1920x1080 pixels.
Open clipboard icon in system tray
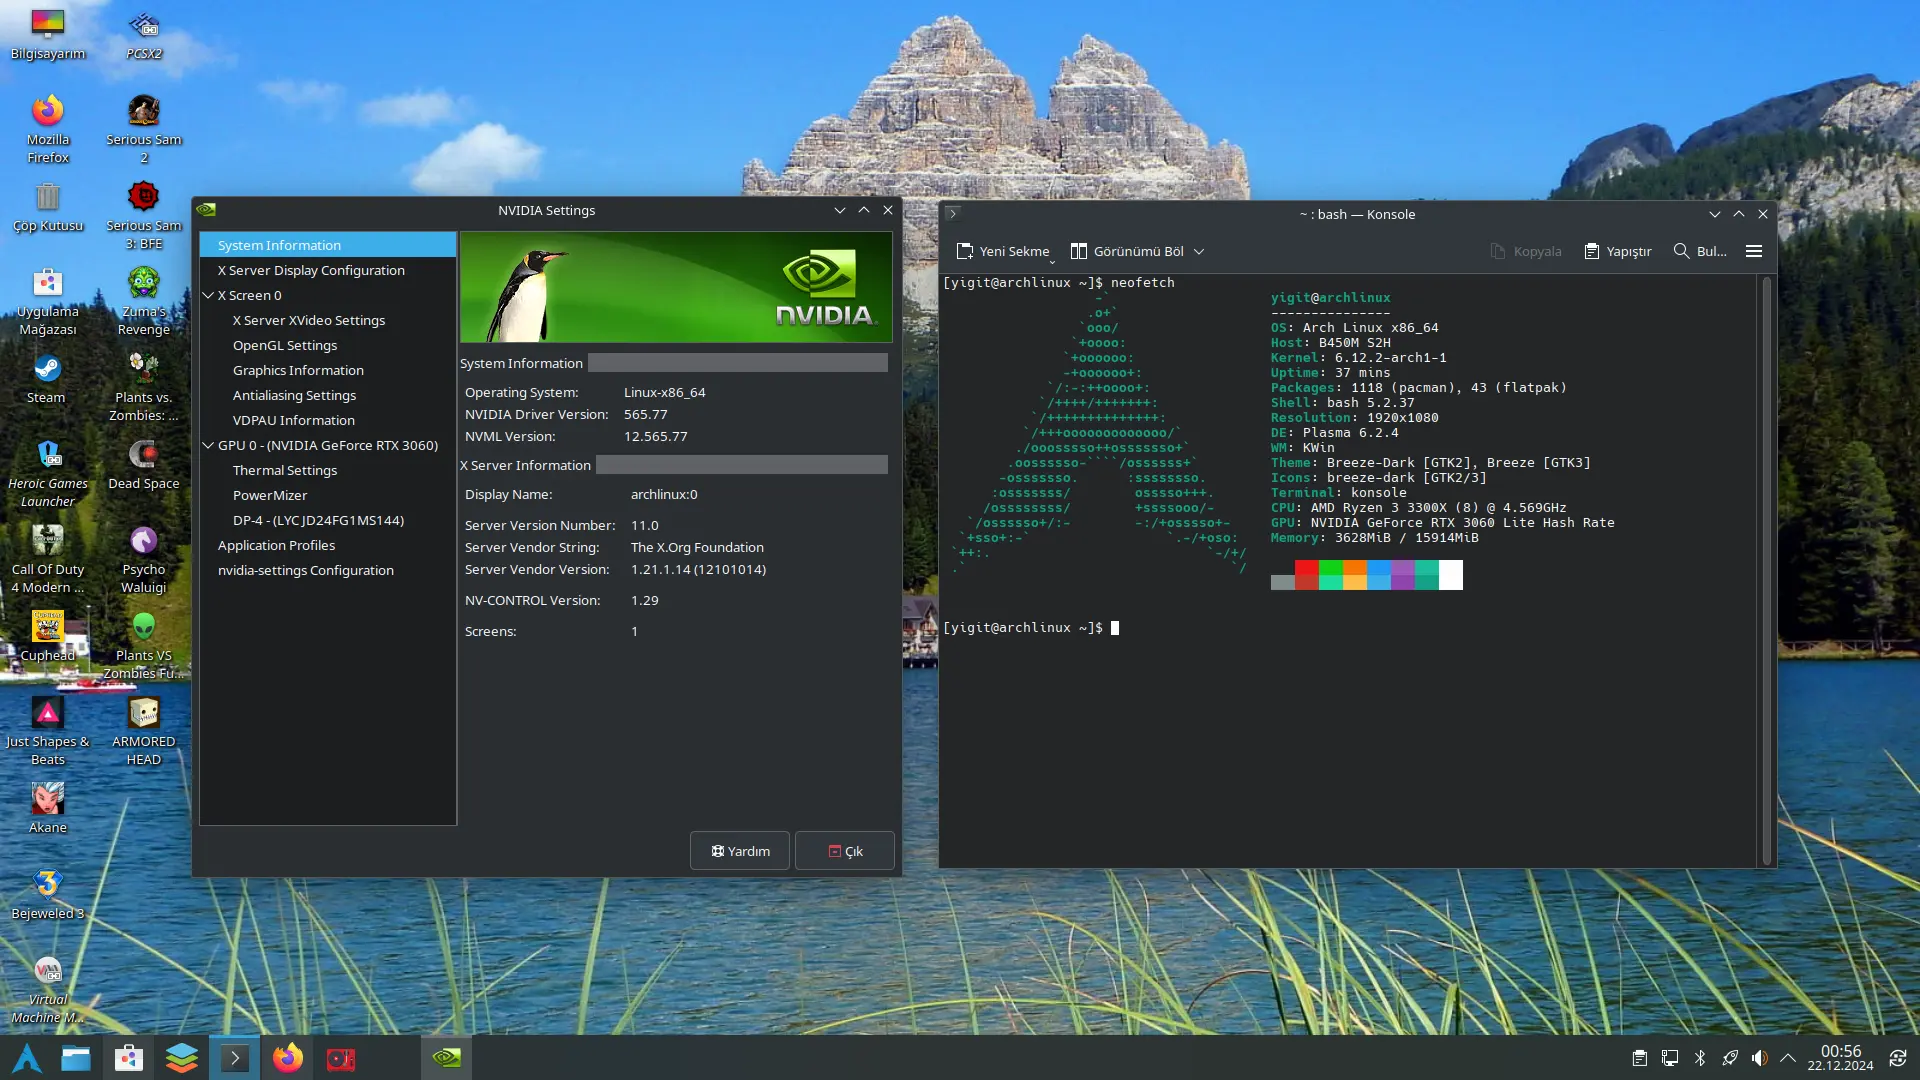(1640, 1058)
